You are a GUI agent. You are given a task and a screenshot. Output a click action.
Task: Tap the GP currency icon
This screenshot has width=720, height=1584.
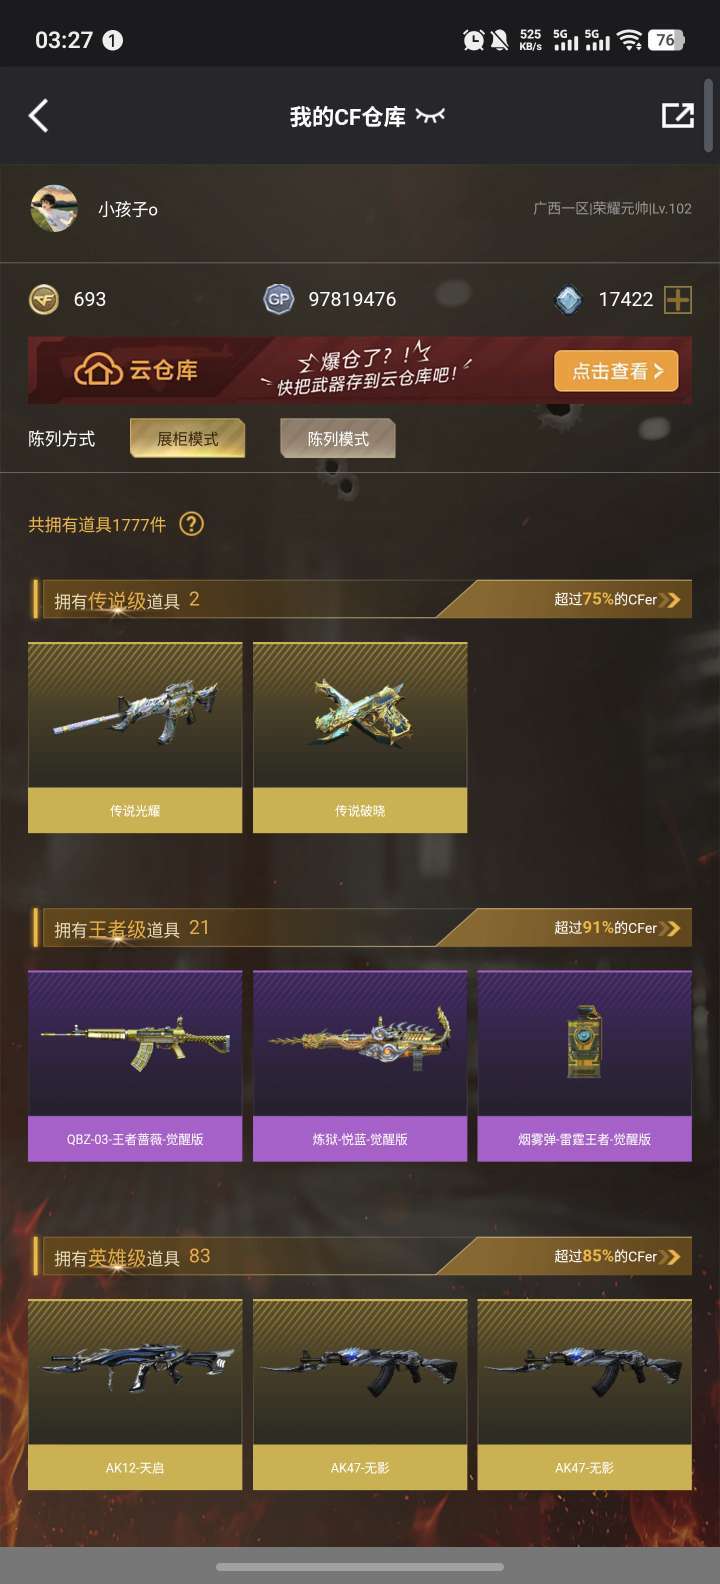[279, 299]
